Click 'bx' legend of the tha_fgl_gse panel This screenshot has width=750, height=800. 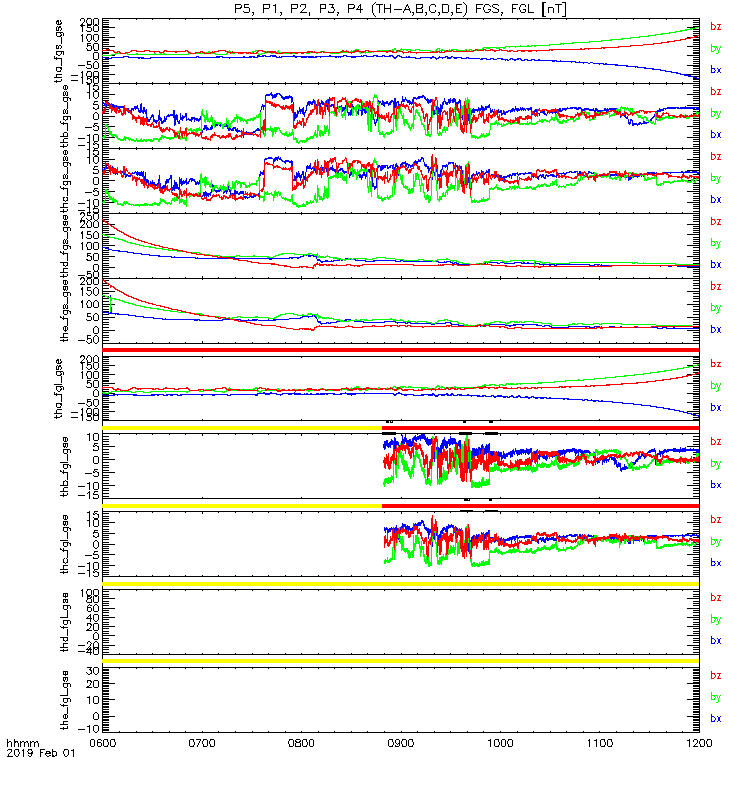716,408
